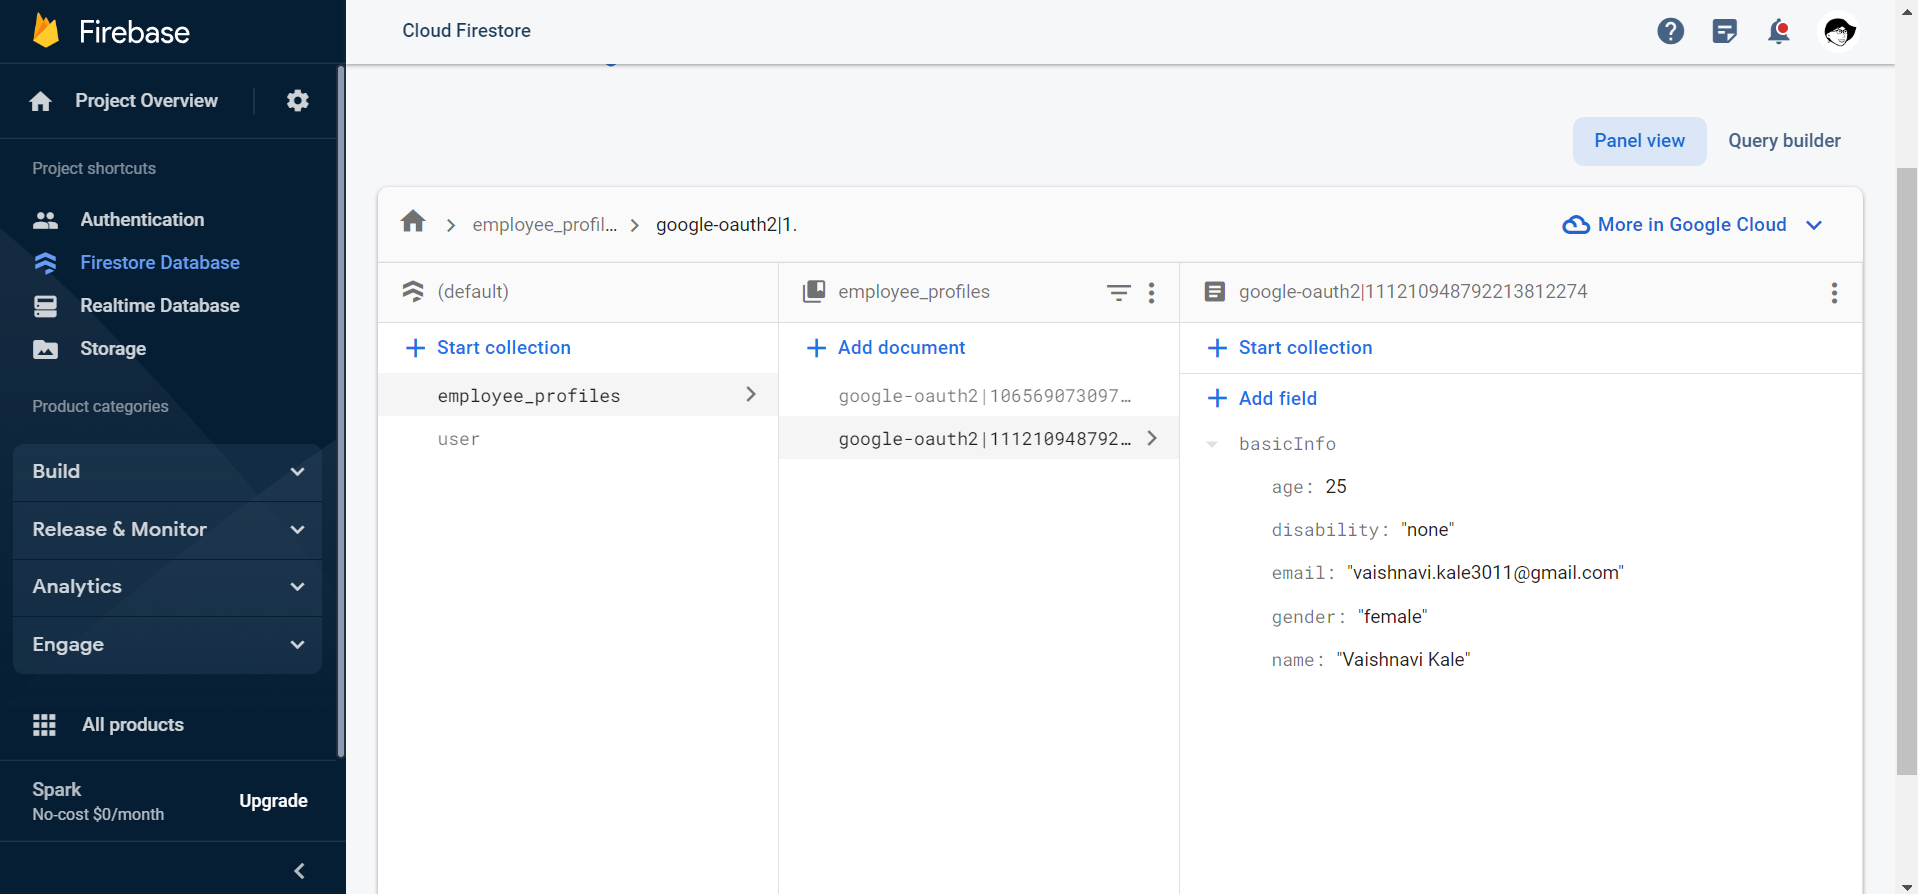Open the user account avatar

click(1838, 31)
